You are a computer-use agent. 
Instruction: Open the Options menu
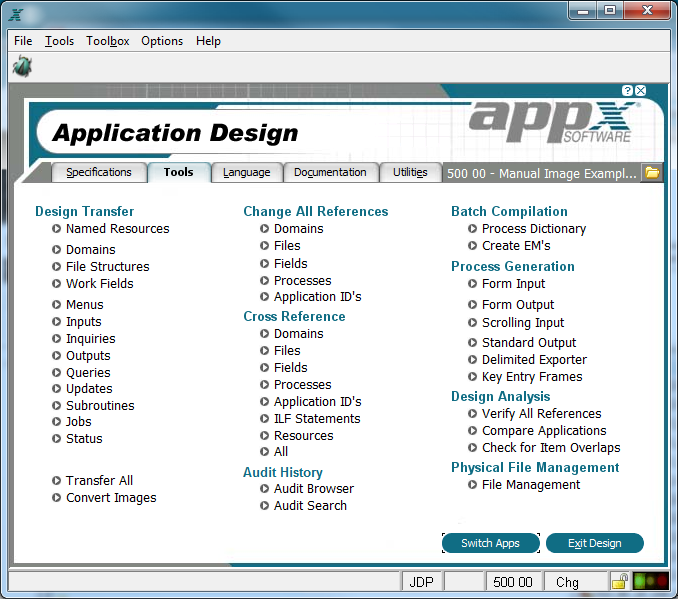pyautogui.click(x=162, y=41)
